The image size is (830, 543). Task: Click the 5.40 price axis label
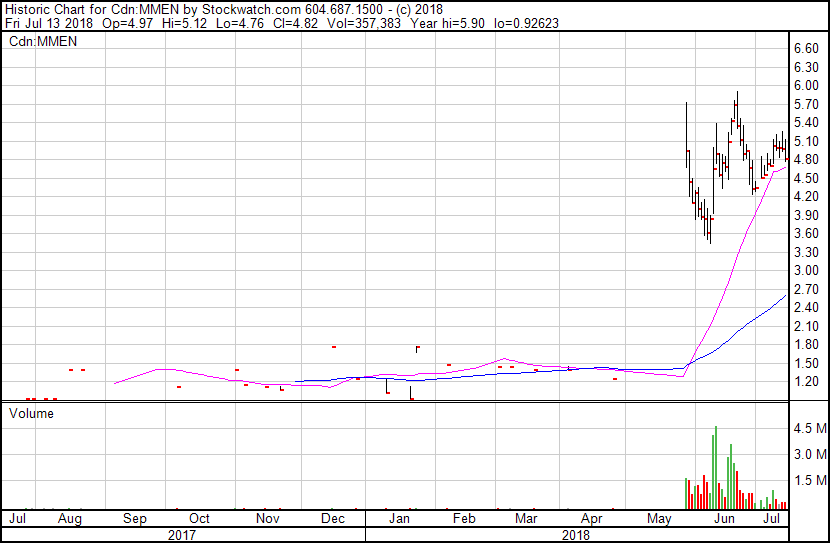806,123
